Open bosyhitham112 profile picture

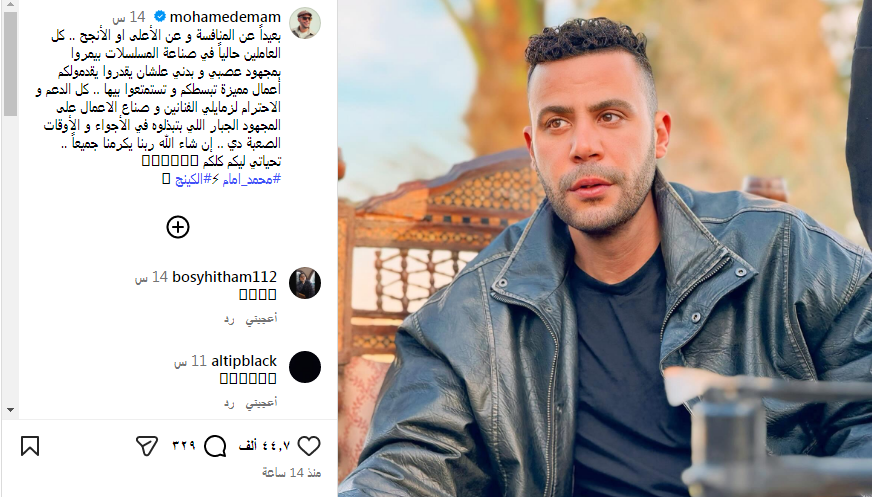(305, 283)
